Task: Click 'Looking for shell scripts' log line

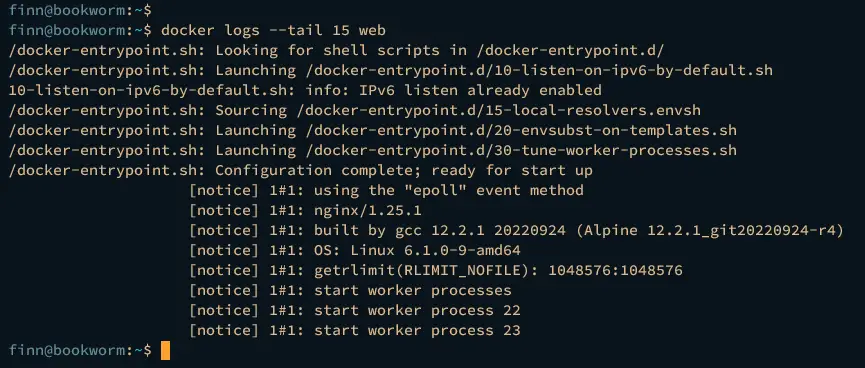Action: pos(336,50)
